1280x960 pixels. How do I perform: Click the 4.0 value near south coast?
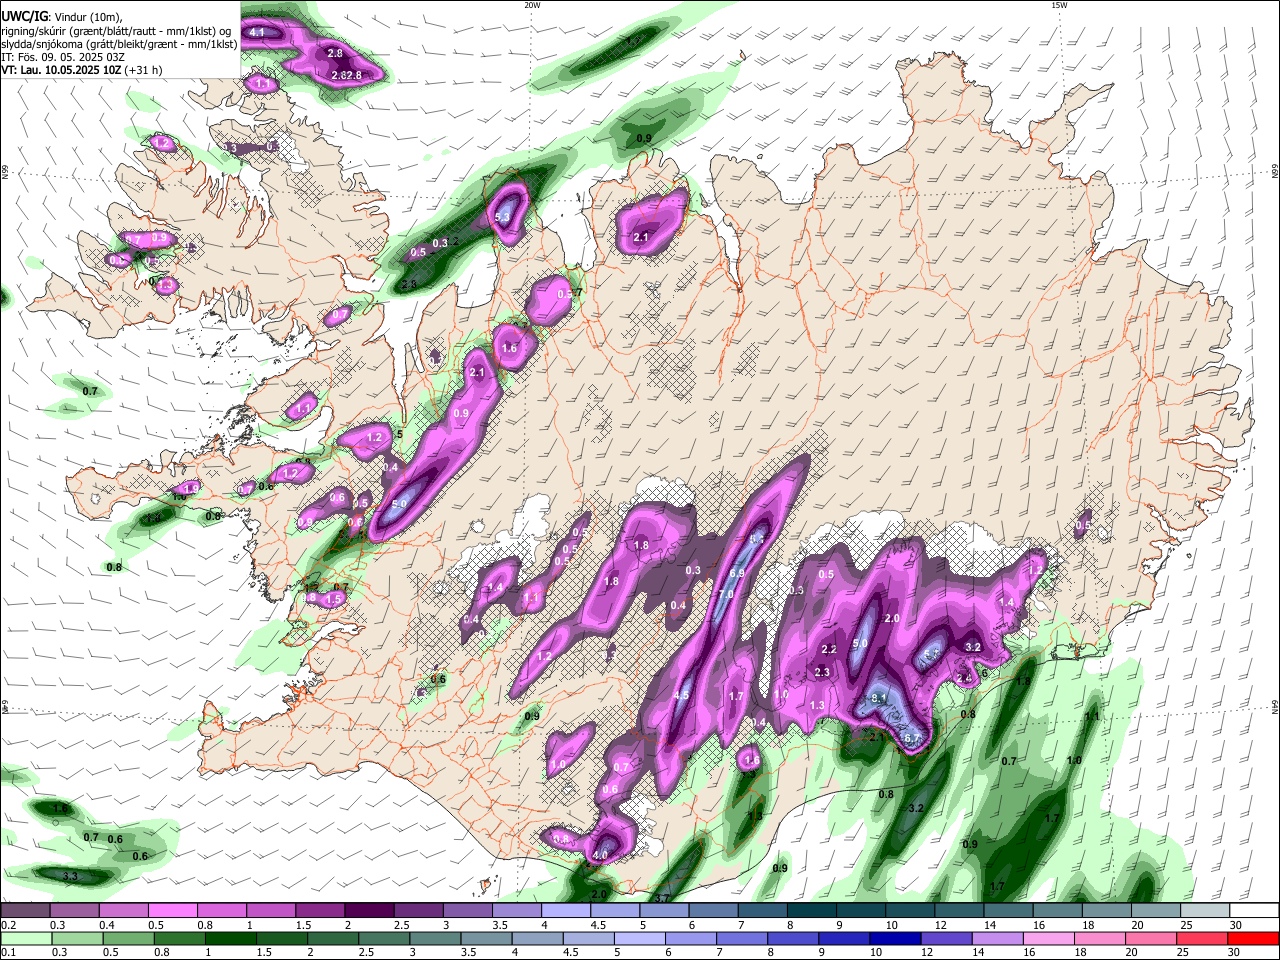600,856
